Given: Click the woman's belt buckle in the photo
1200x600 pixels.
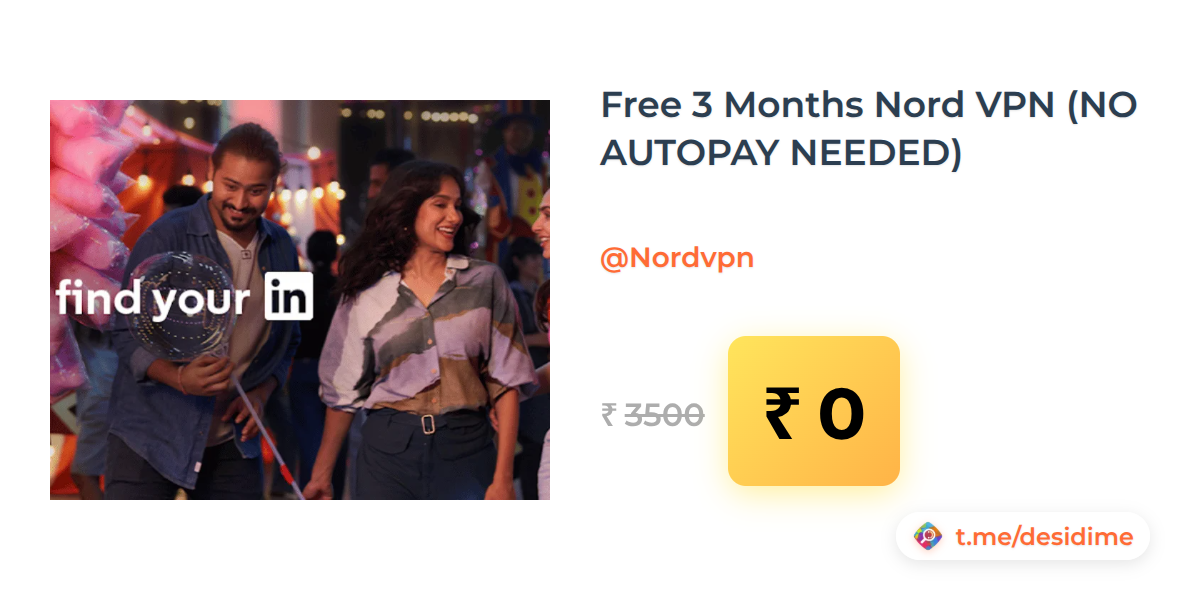Looking at the screenshot, I should point(428,423).
